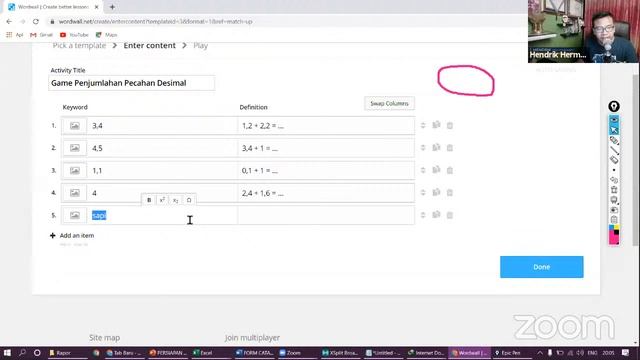Click the Activity Title input field

pos(131,83)
